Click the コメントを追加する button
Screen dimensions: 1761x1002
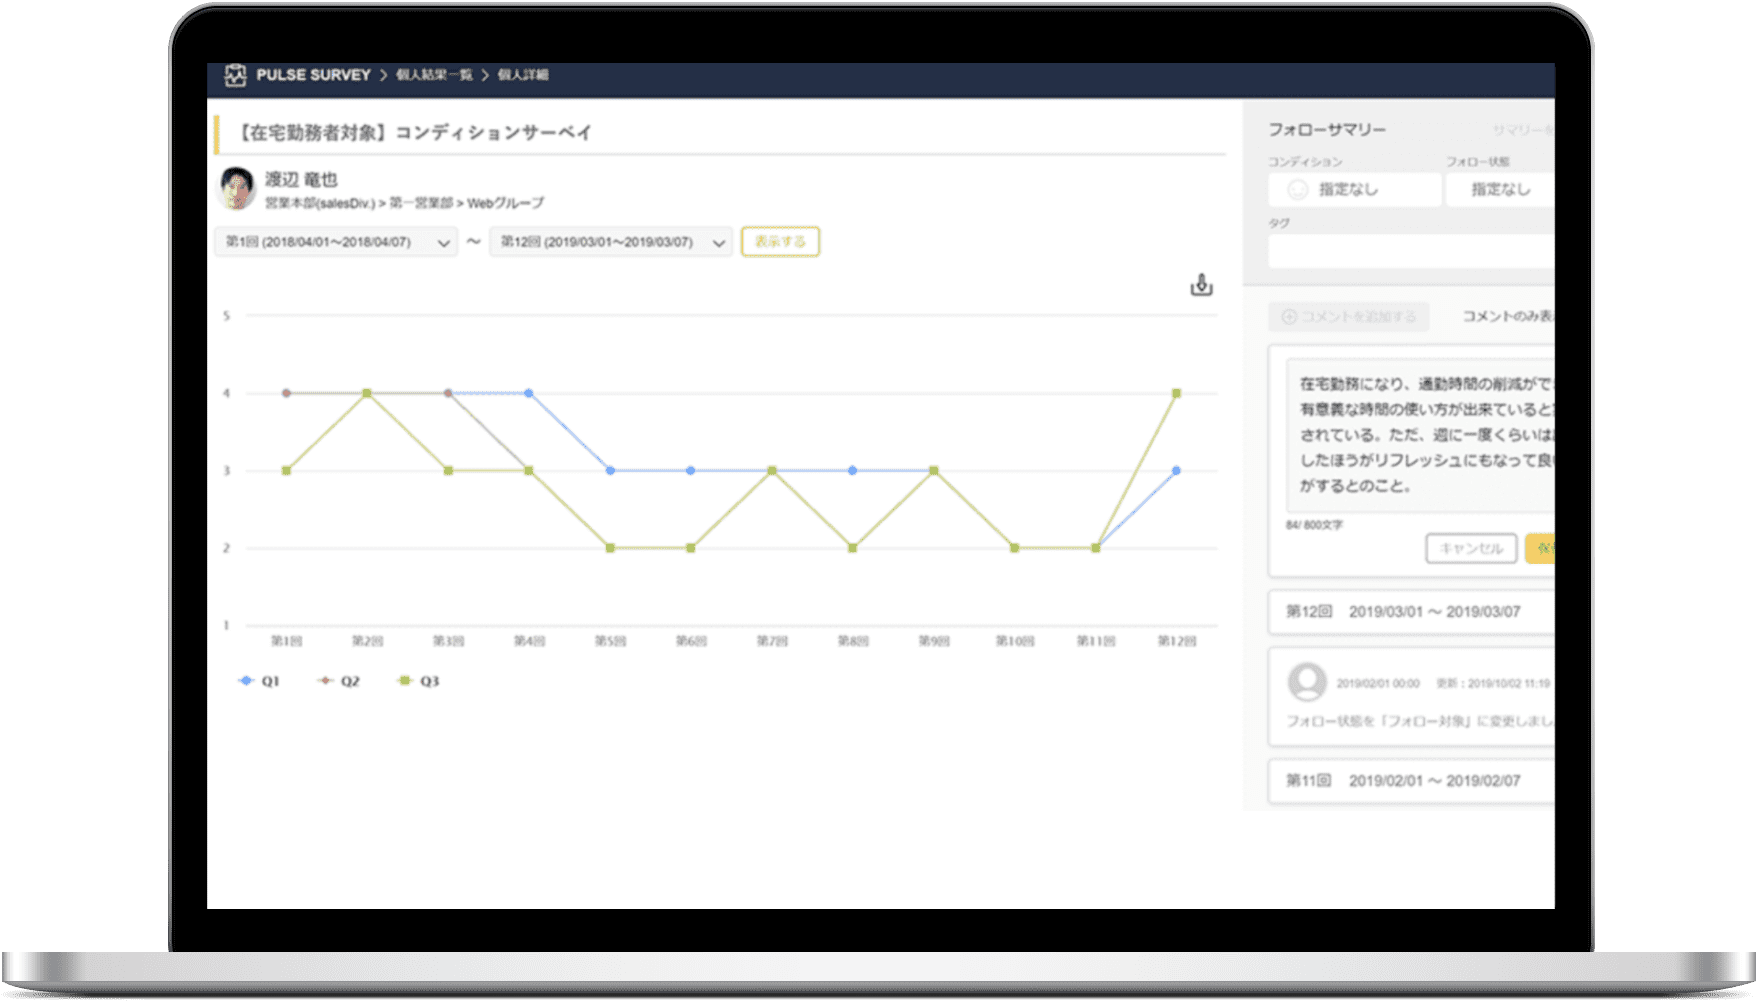click(1349, 317)
